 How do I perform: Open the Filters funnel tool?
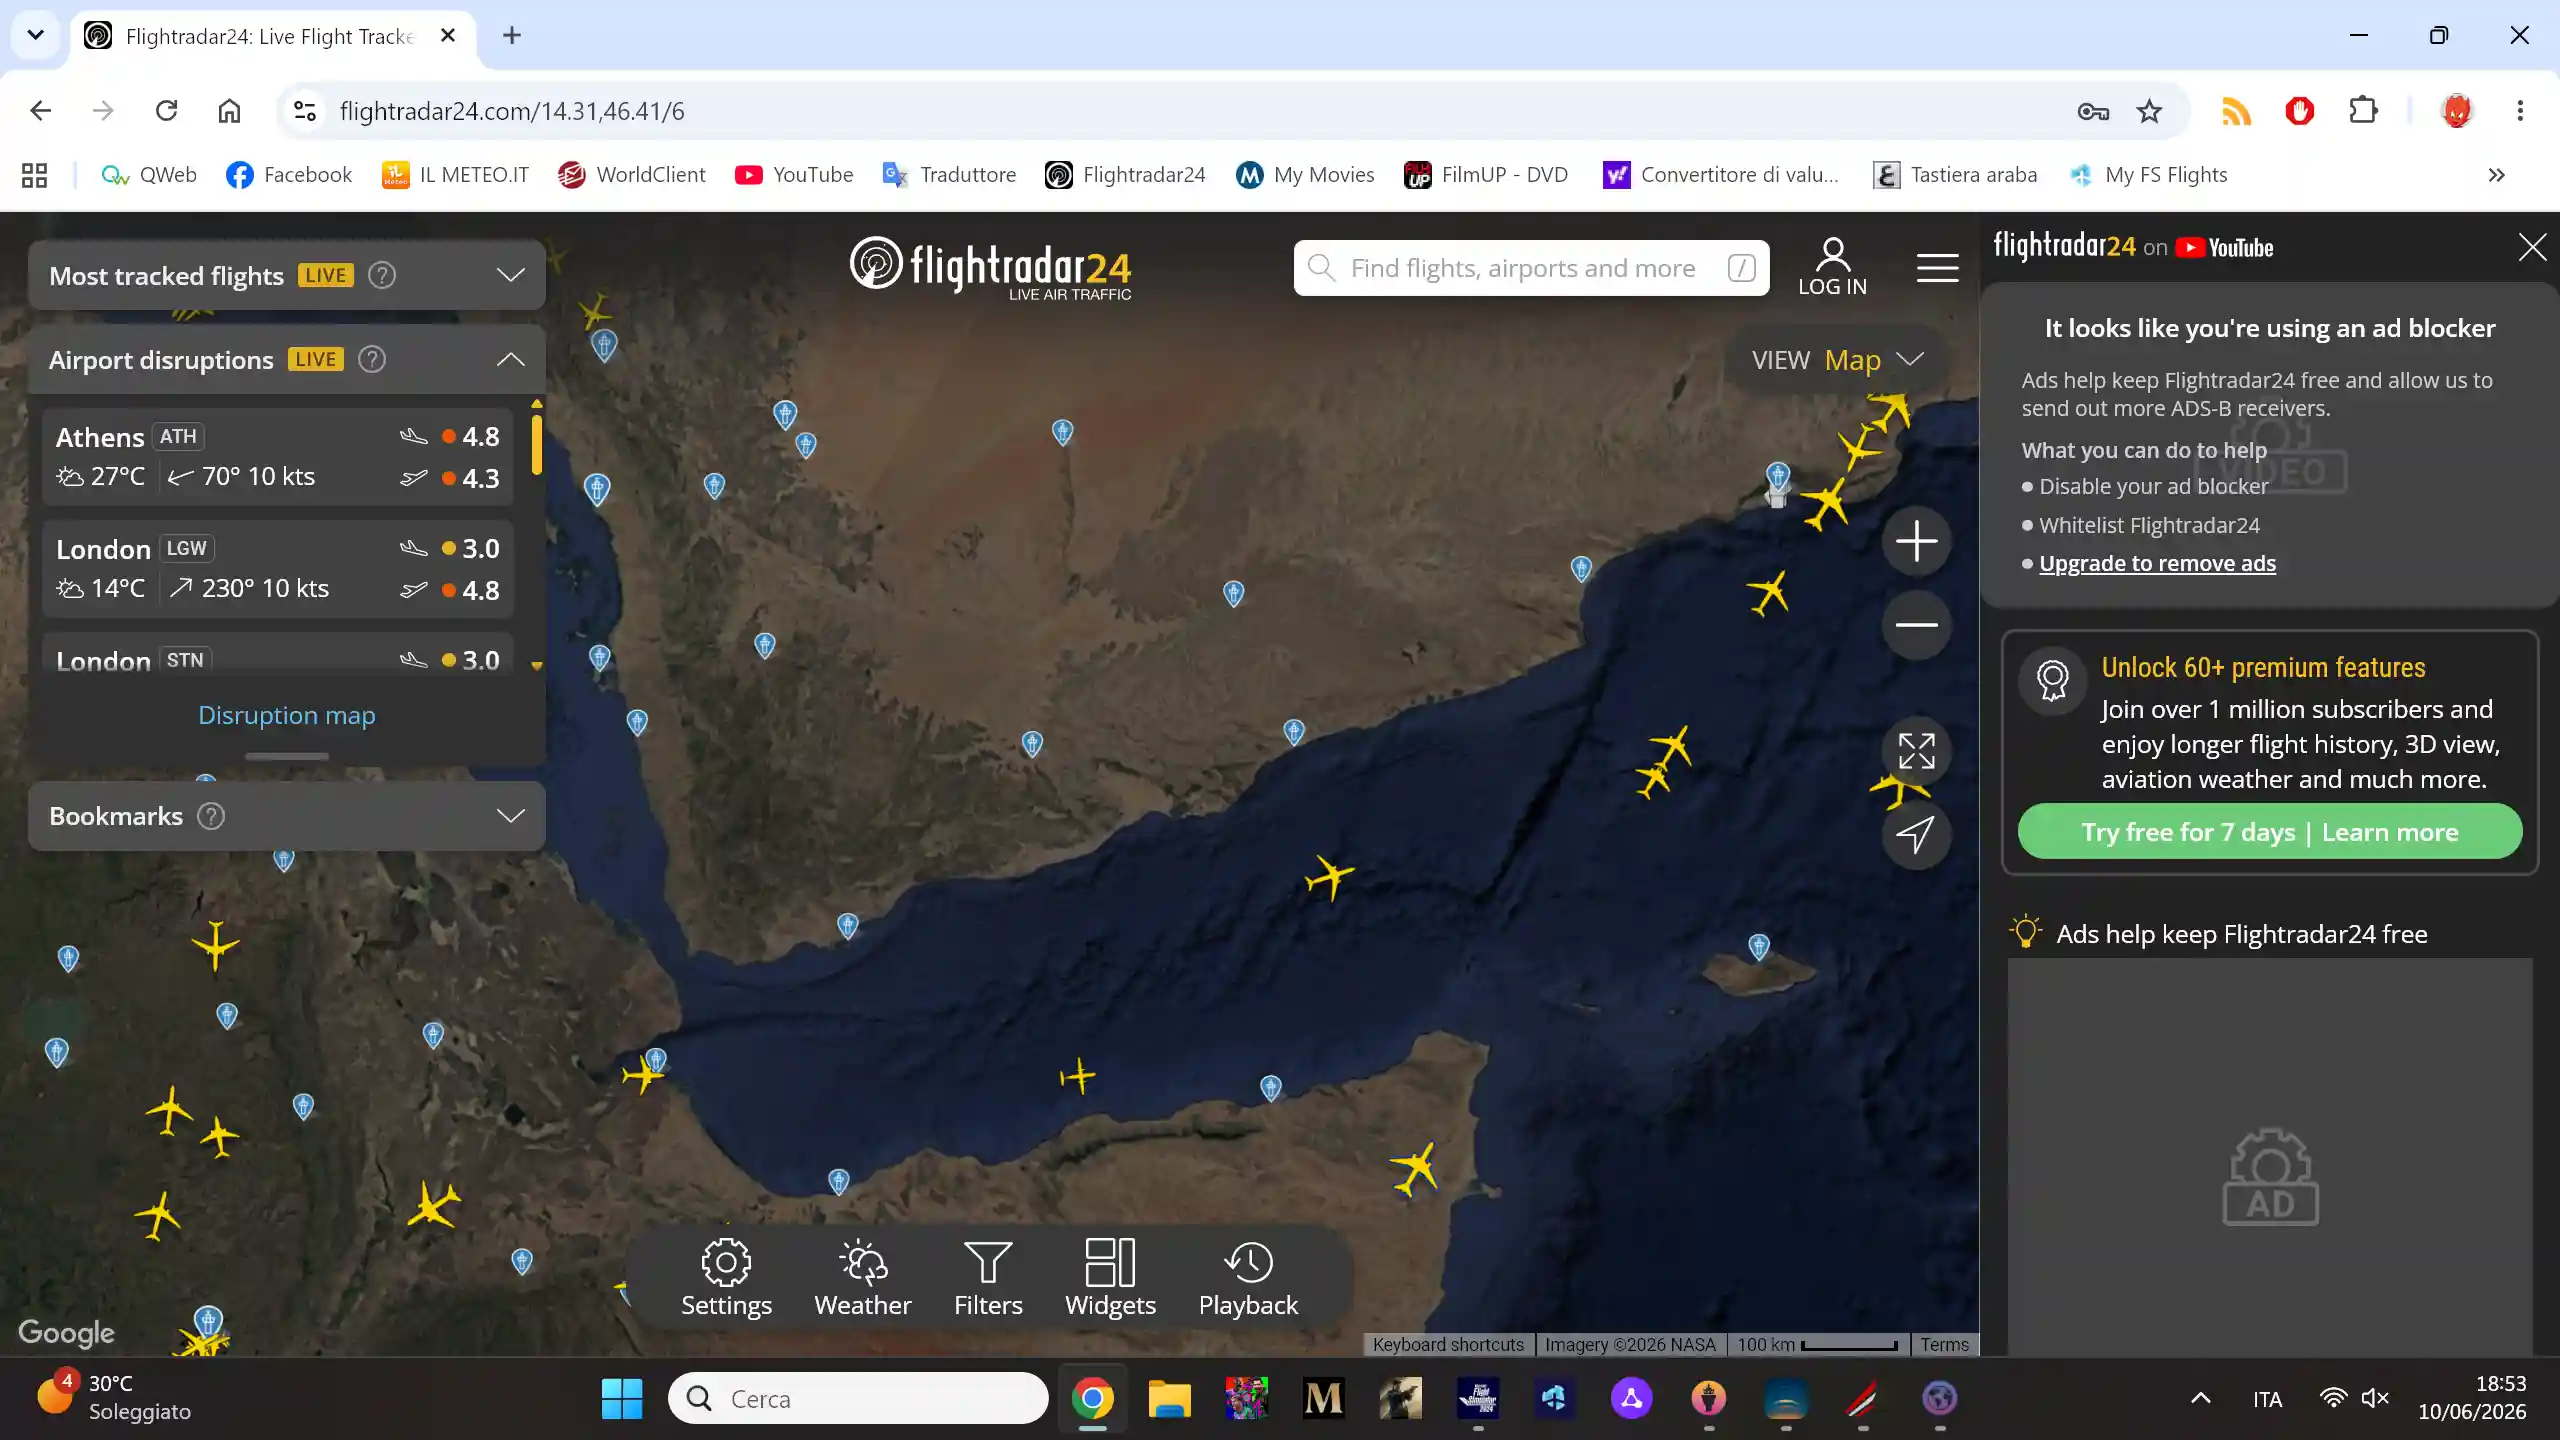pos(988,1279)
